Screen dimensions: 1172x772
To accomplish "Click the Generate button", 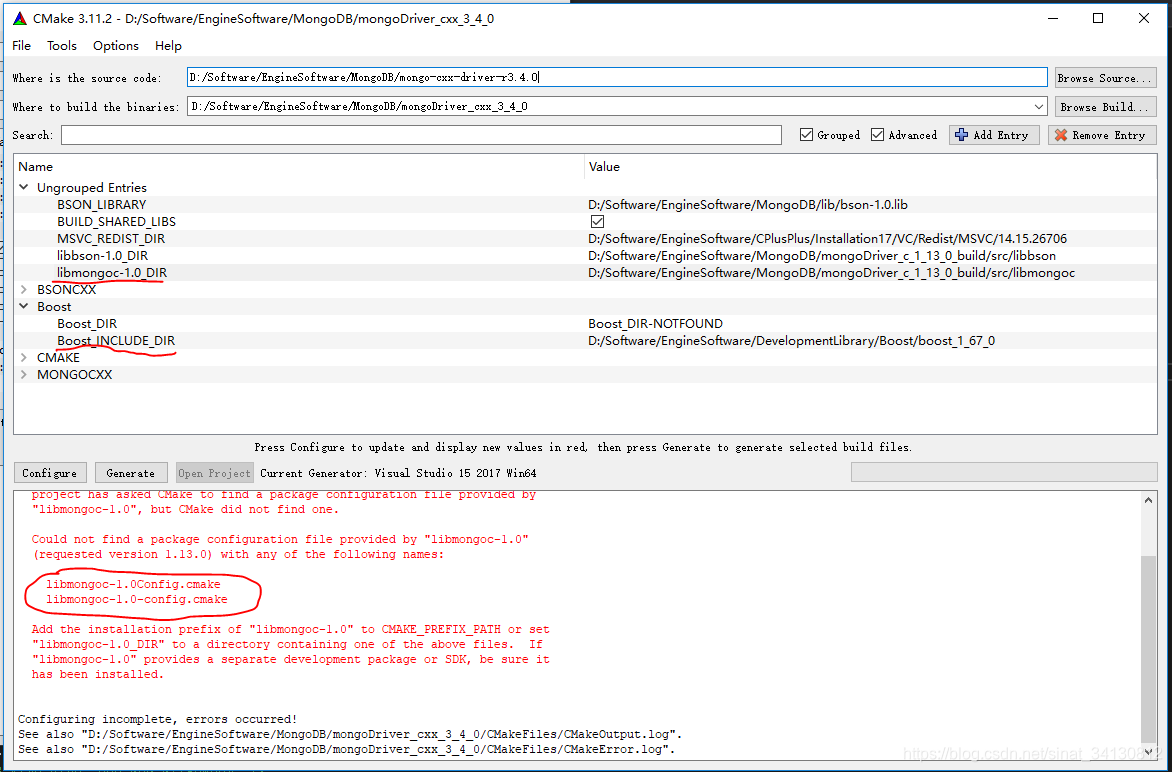I will click(x=131, y=473).
